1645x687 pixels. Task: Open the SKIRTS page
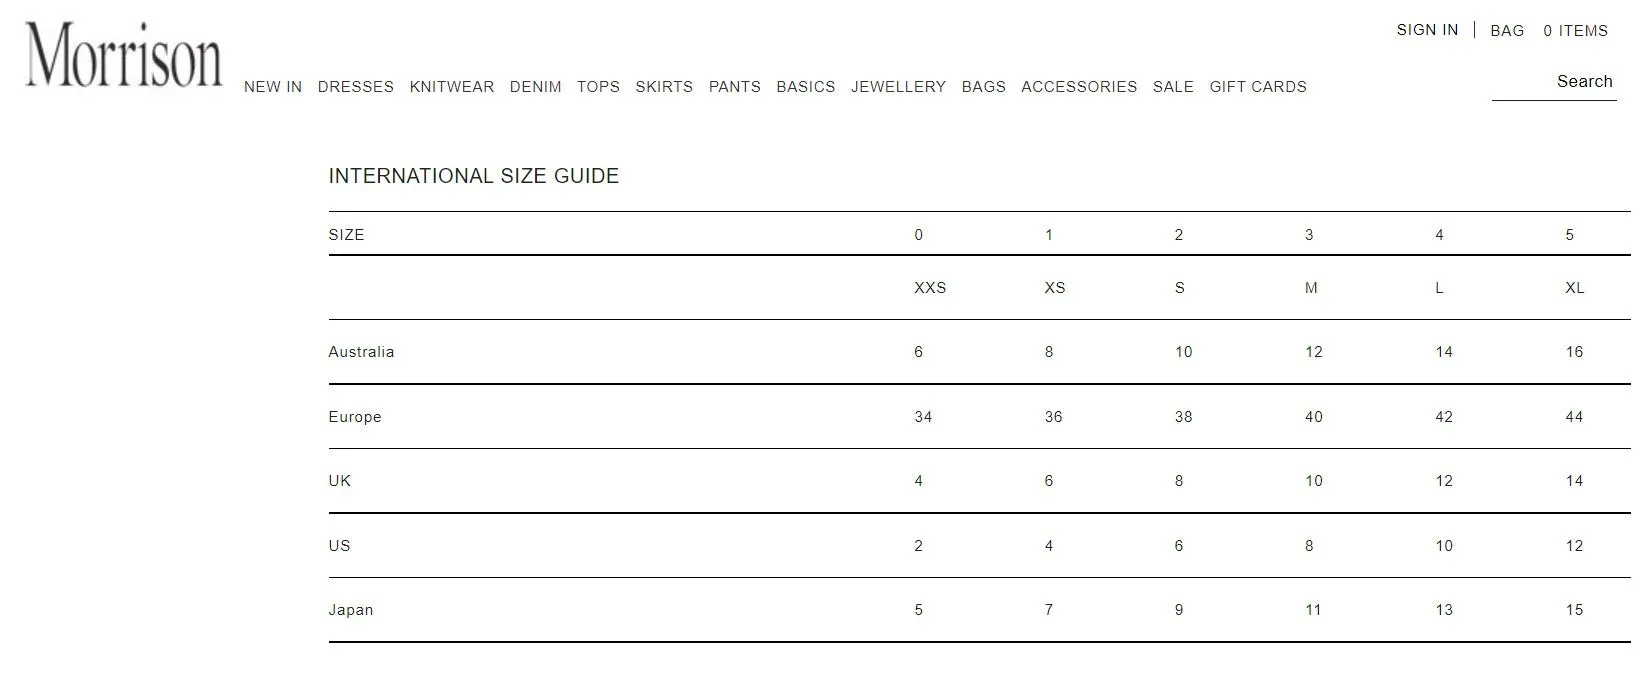(664, 87)
